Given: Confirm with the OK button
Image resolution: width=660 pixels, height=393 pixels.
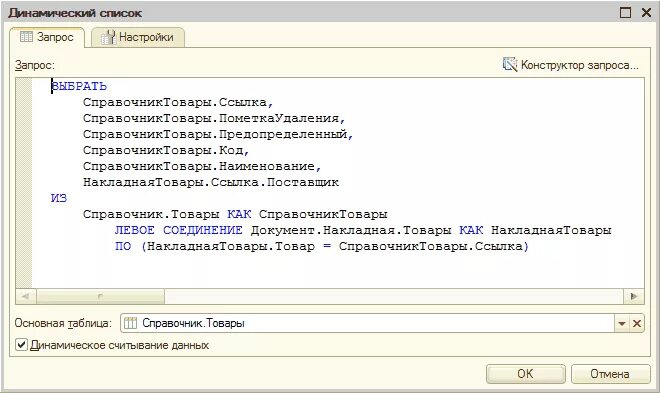Looking at the screenshot, I should click(x=525, y=374).
